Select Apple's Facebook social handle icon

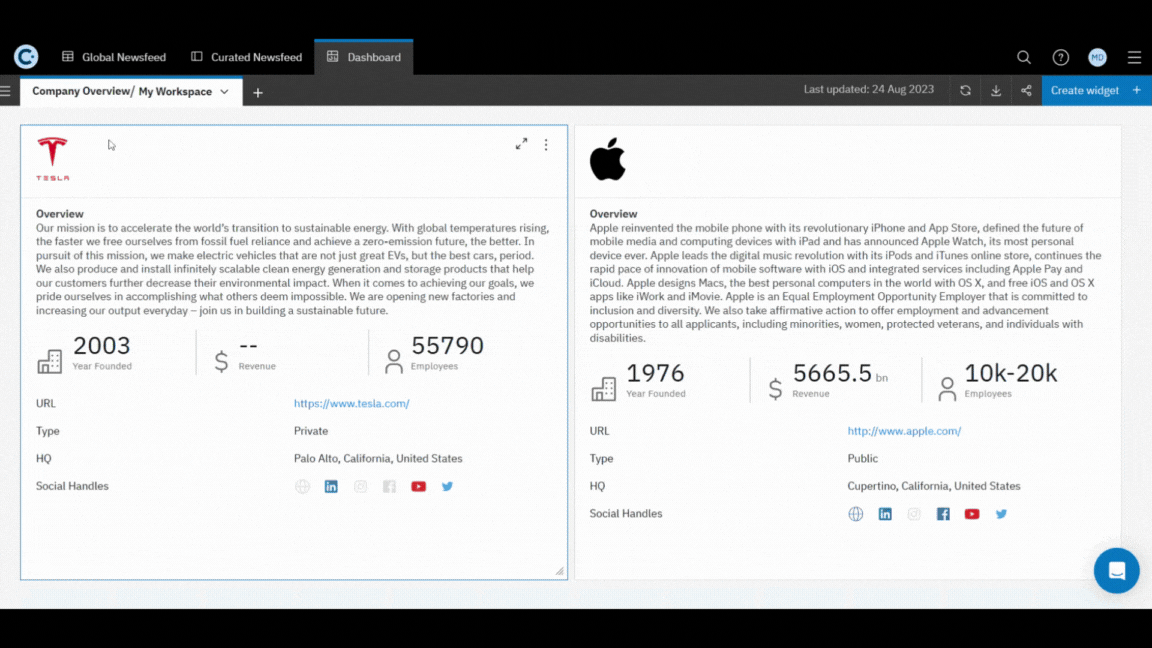point(942,513)
